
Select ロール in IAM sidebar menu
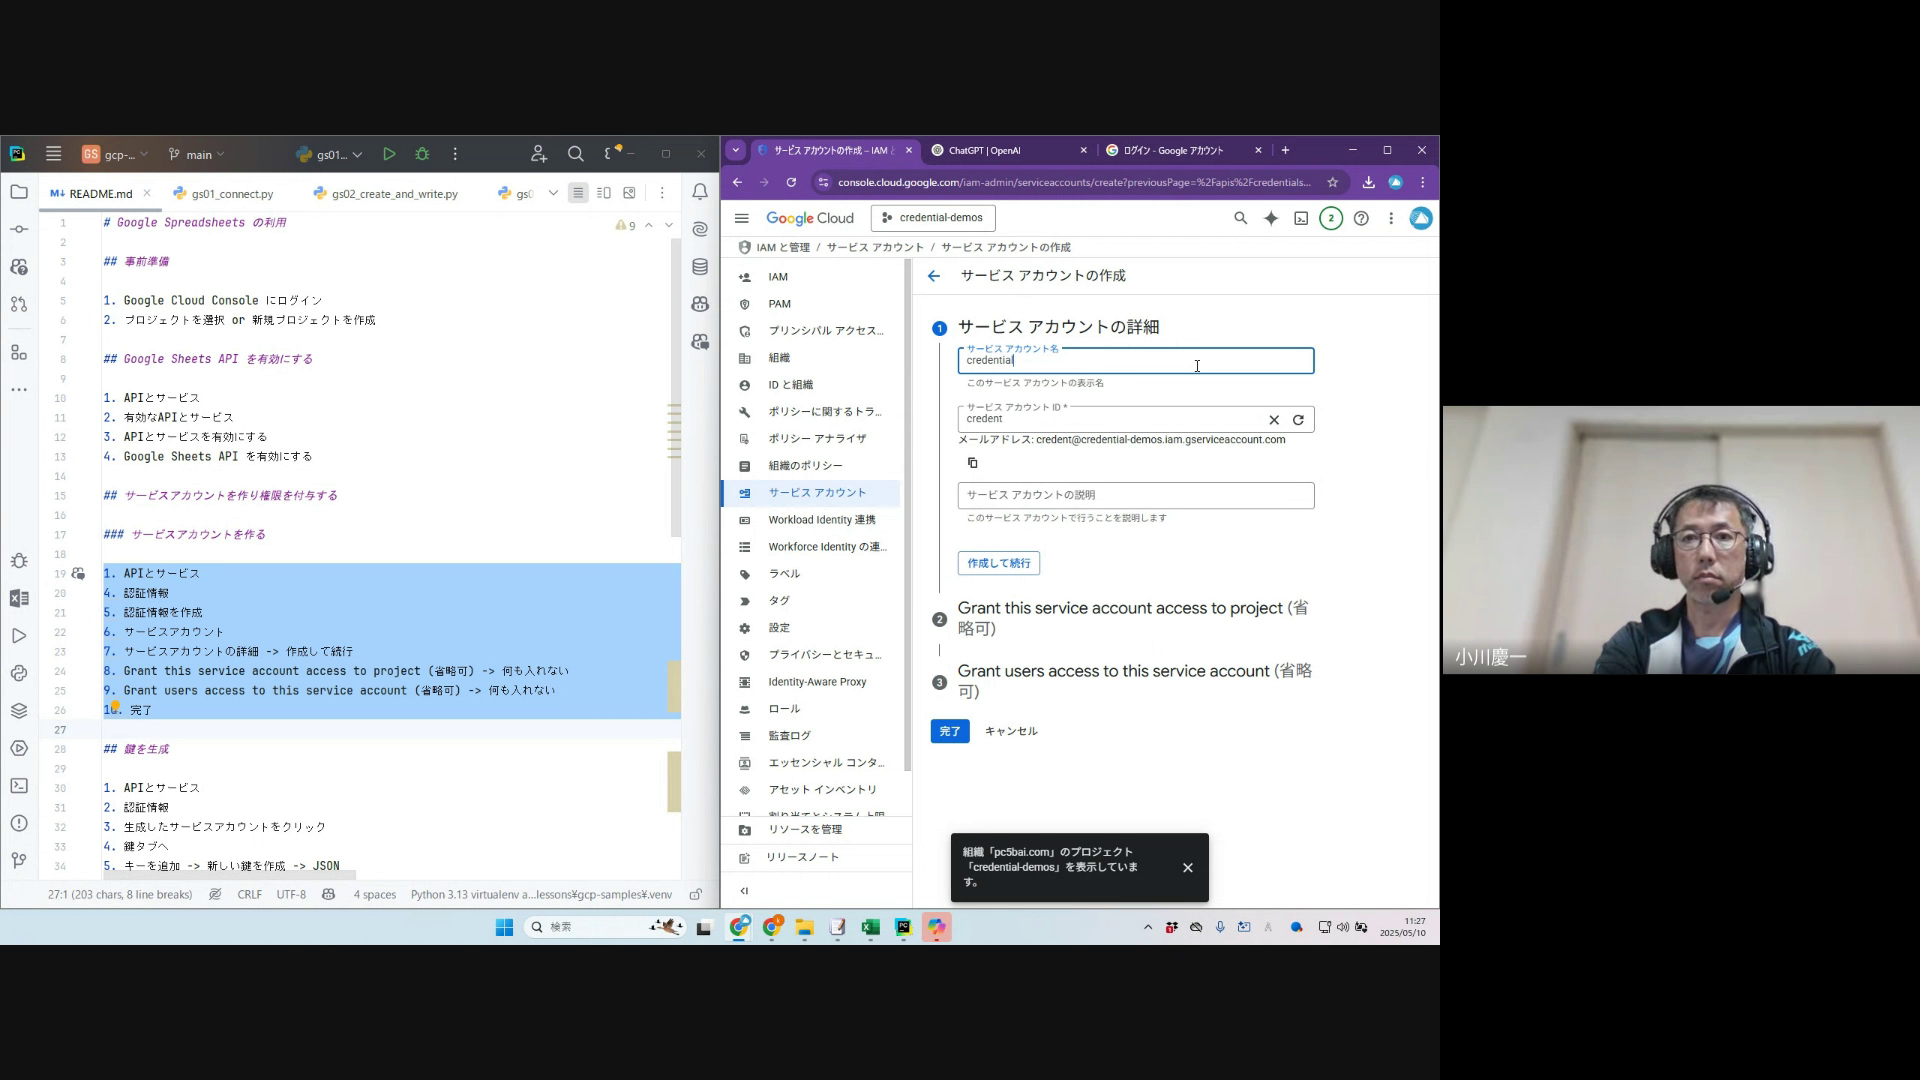pos(783,708)
